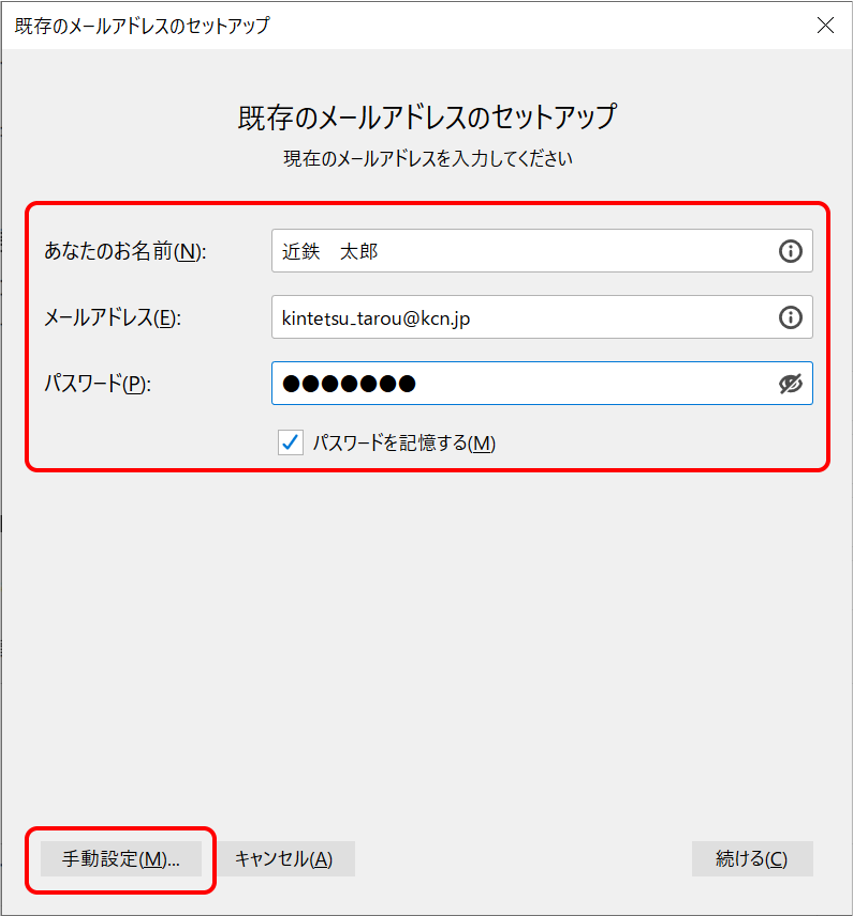Click the dialog heading 既存のメールアドレスのセットアップ
The height and width of the screenshot is (916, 854).
click(x=427, y=117)
